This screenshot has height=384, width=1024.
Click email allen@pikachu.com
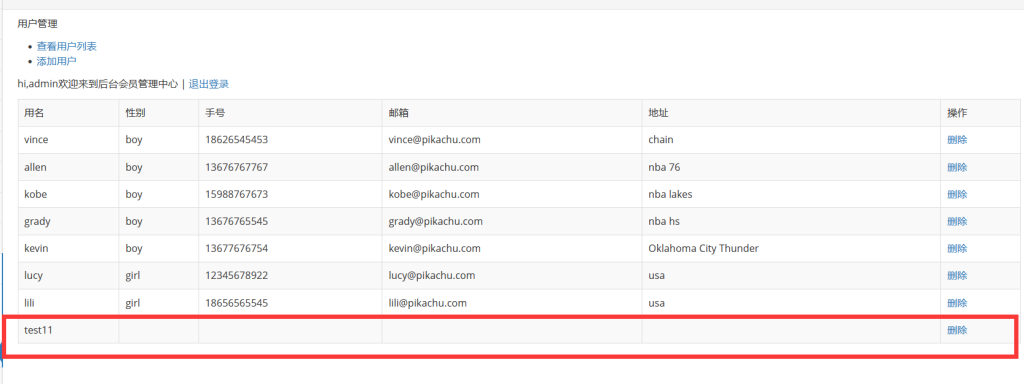433,167
